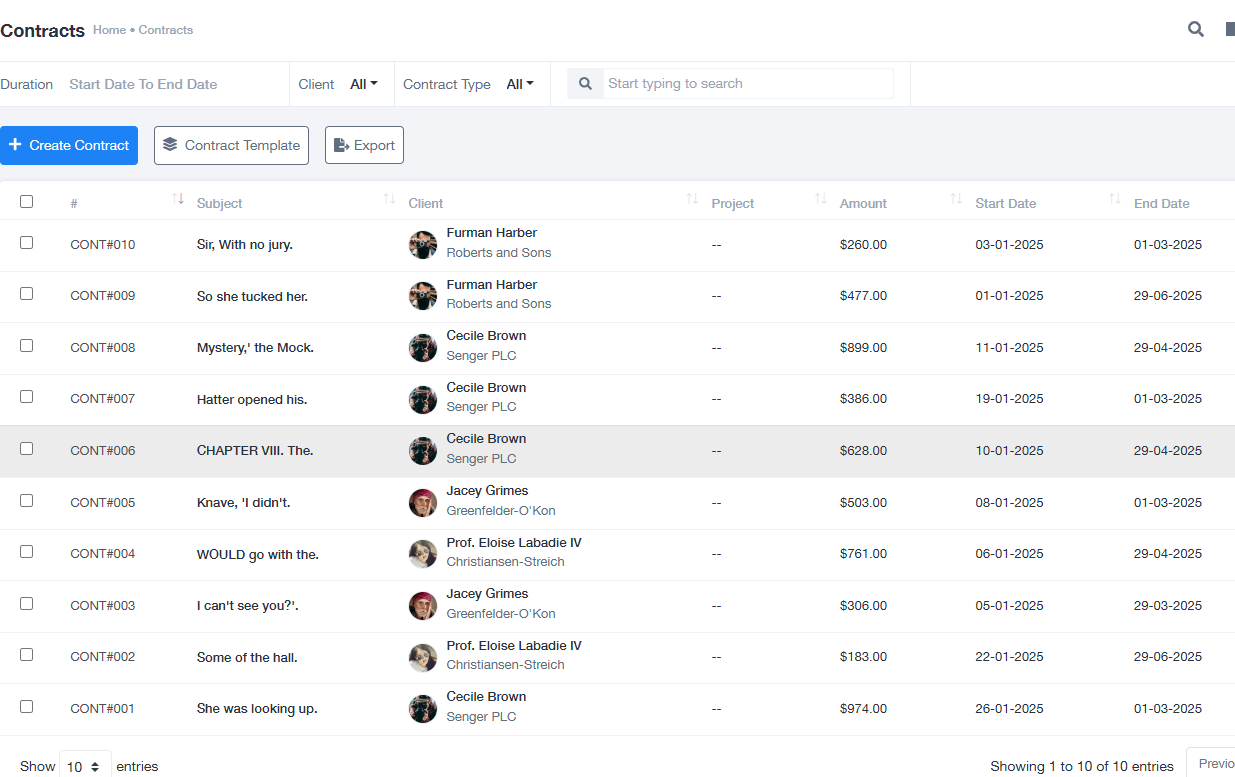This screenshot has width=1235, height=777.
Task: Go to Home breadcrumb link
Action: pyautogui.click(x=109, y=30)
